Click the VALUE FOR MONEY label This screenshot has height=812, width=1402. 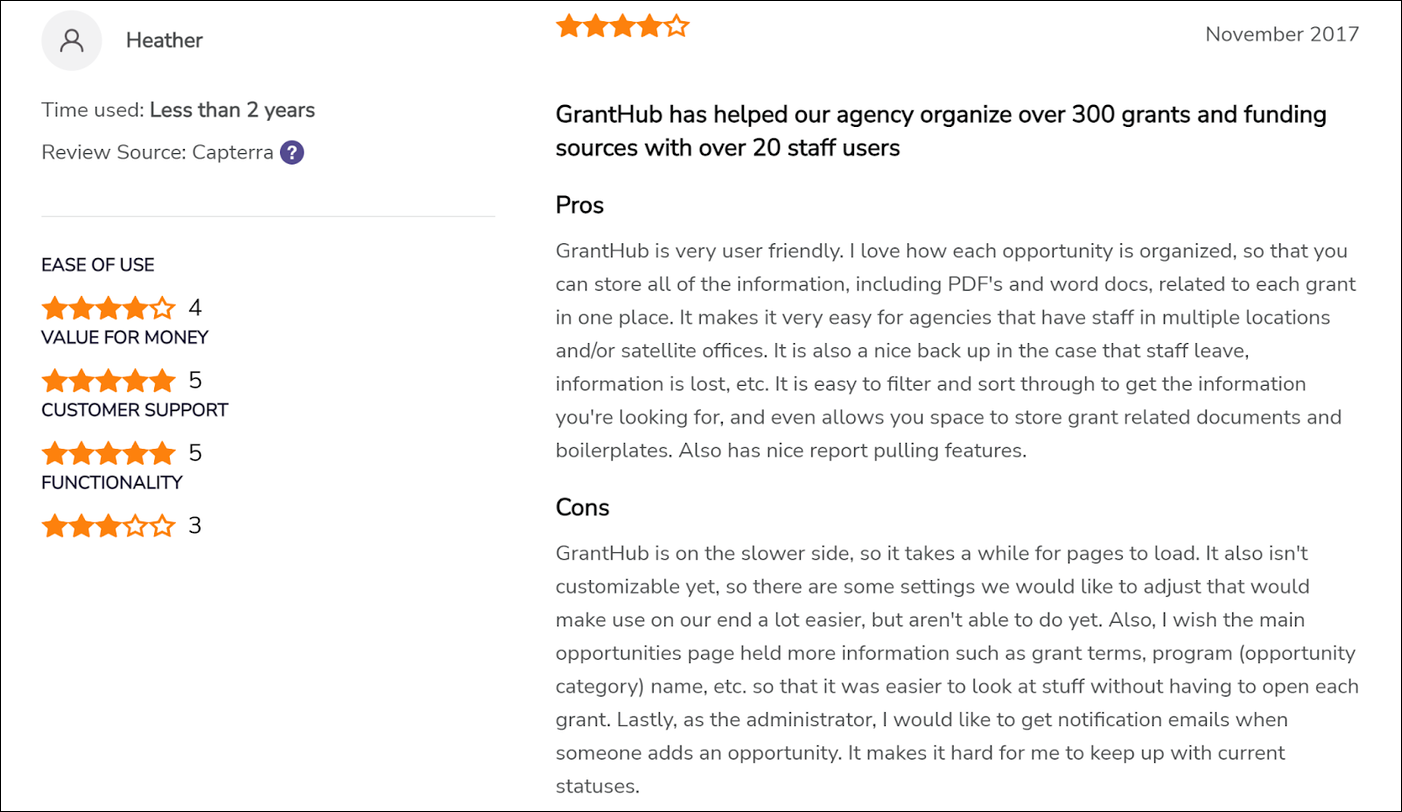(125, 337)
